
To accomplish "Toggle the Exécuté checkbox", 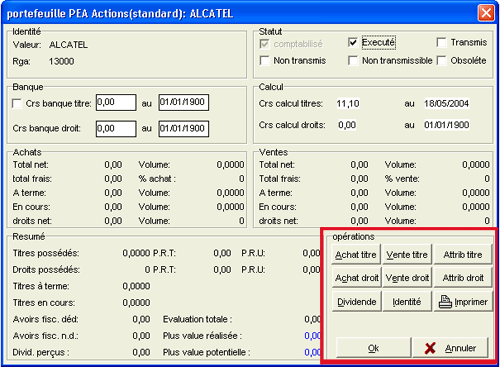I will coord(353,42).
